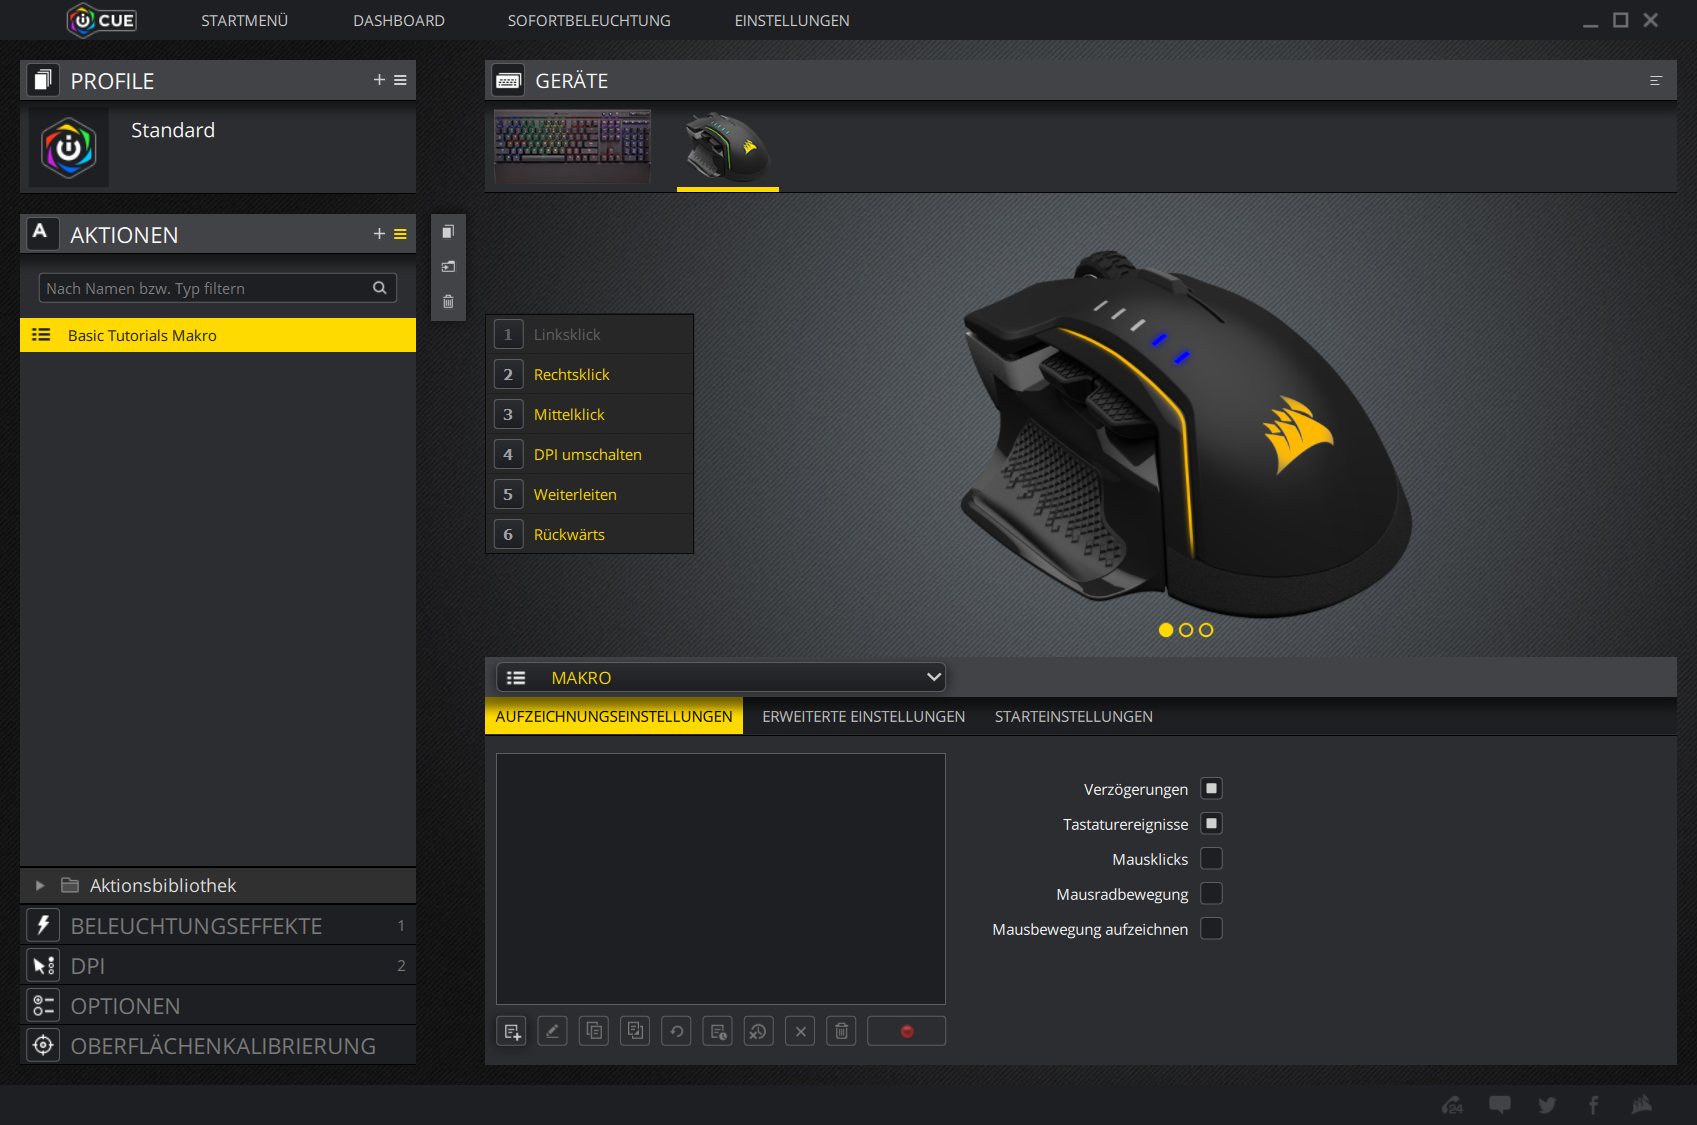
Task: Expand the Aktionsbibliothek folder
Action: point(40,885)
